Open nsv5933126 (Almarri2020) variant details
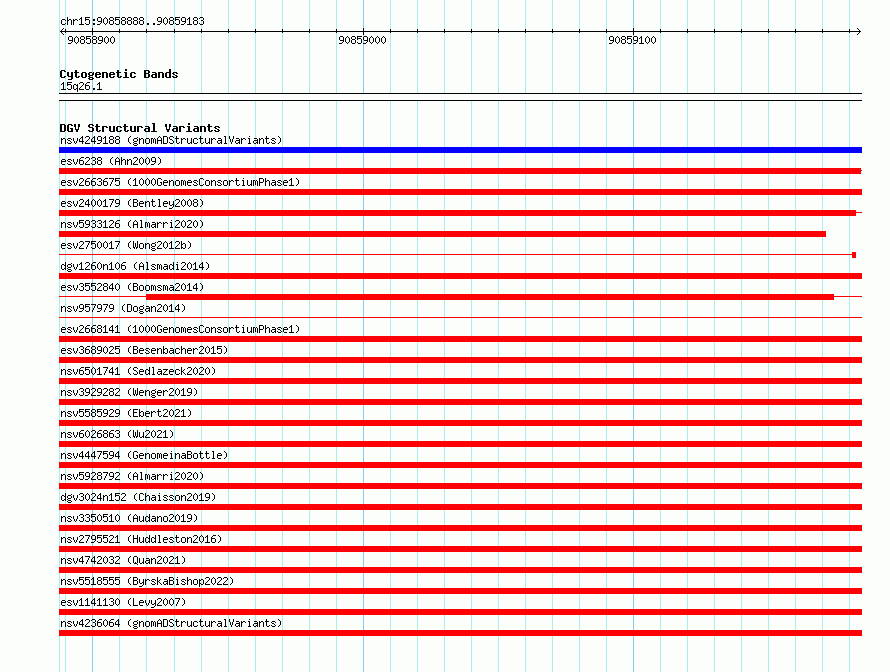 [x=132, y=224]
